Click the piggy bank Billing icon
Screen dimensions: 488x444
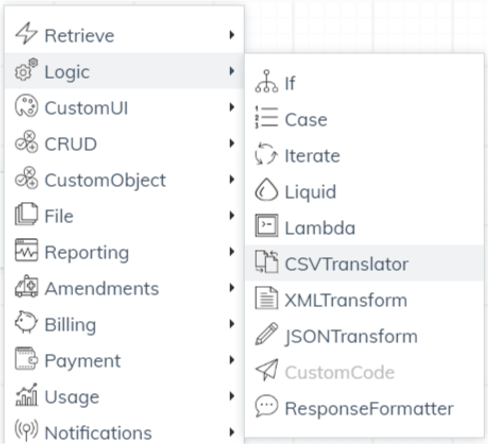pos(26,322)
